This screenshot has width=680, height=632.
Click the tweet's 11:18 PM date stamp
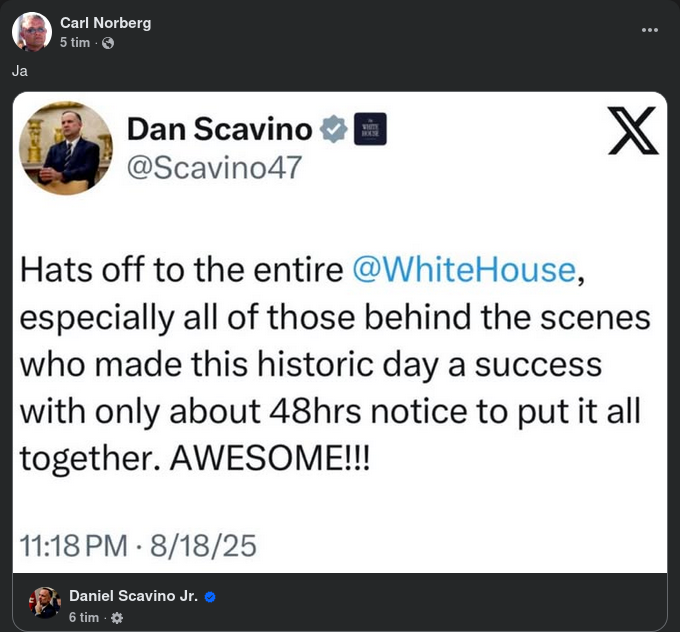click(138, 545)
